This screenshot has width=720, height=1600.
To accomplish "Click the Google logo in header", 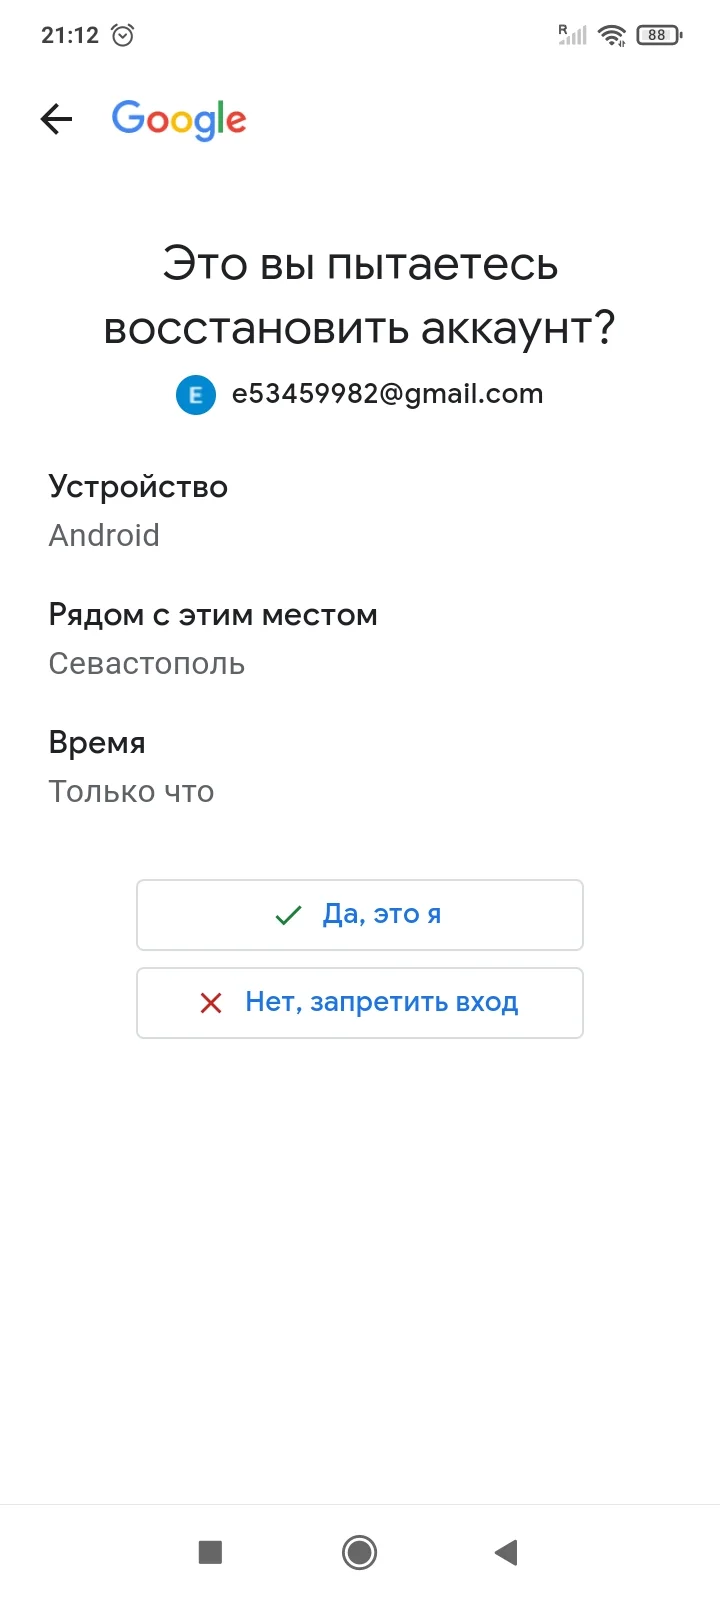I will click(x=179, y=120).
